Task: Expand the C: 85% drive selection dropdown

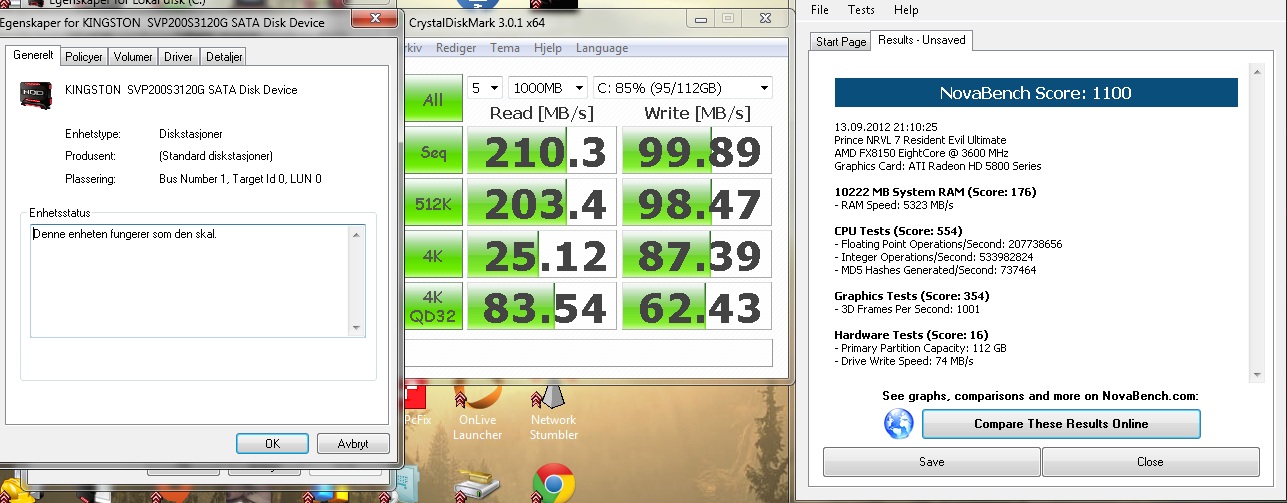Action: (683, 87)
